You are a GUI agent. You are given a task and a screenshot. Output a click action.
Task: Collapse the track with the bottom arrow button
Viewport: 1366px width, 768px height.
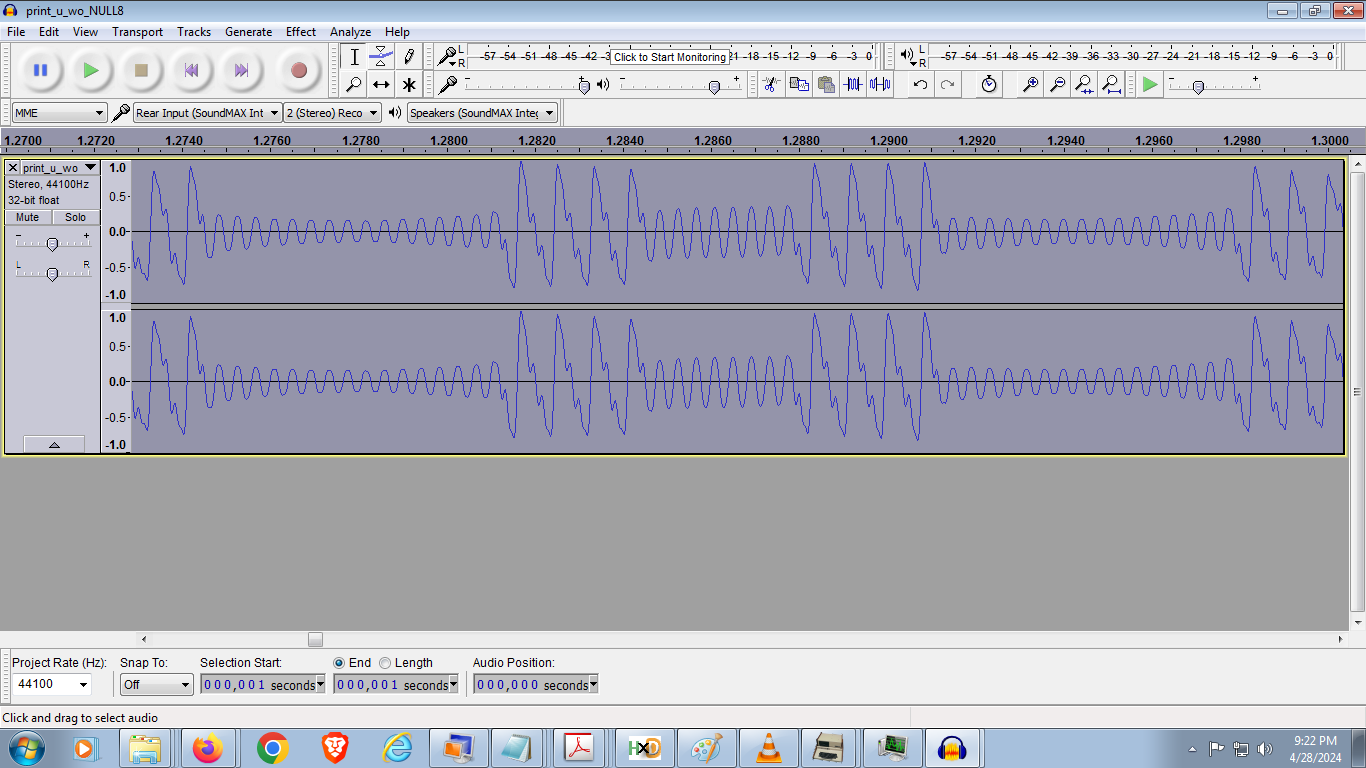54,444
